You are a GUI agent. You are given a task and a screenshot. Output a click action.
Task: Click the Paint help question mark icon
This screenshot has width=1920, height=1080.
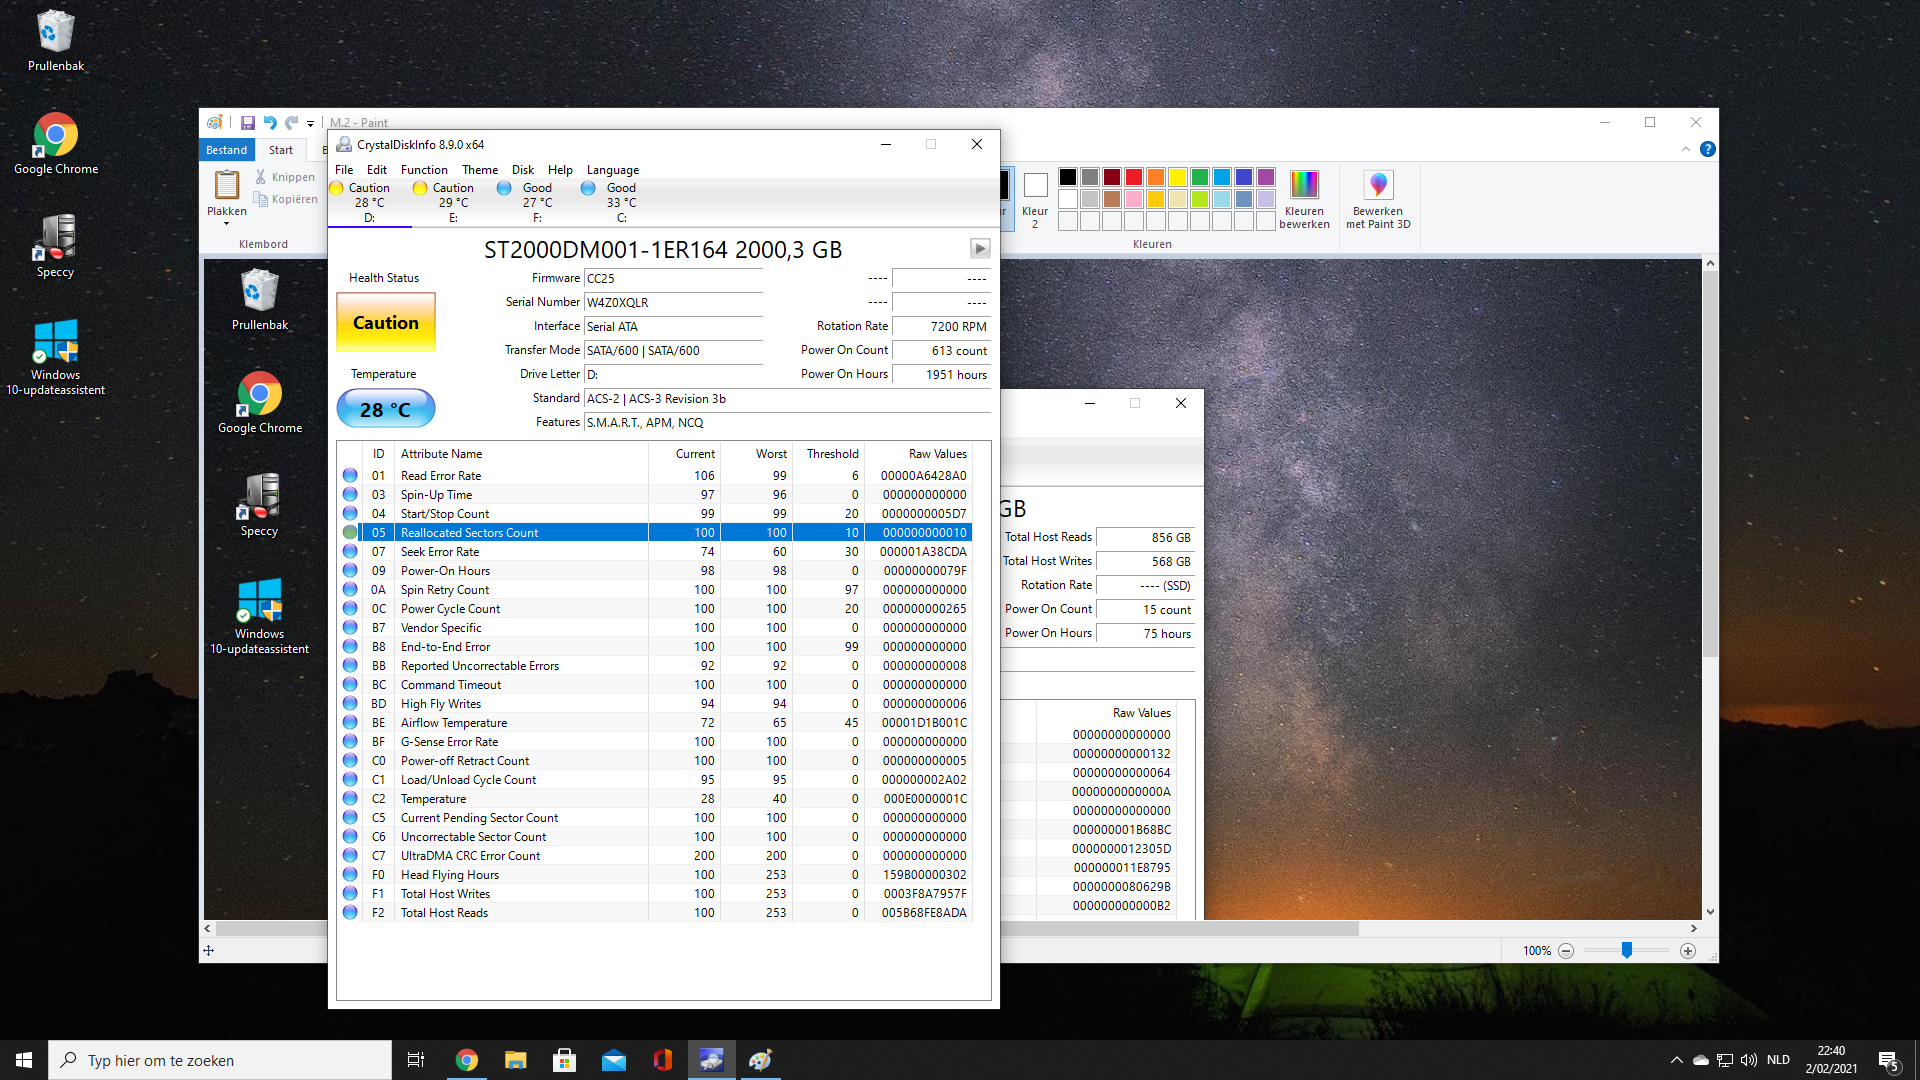1707,149
